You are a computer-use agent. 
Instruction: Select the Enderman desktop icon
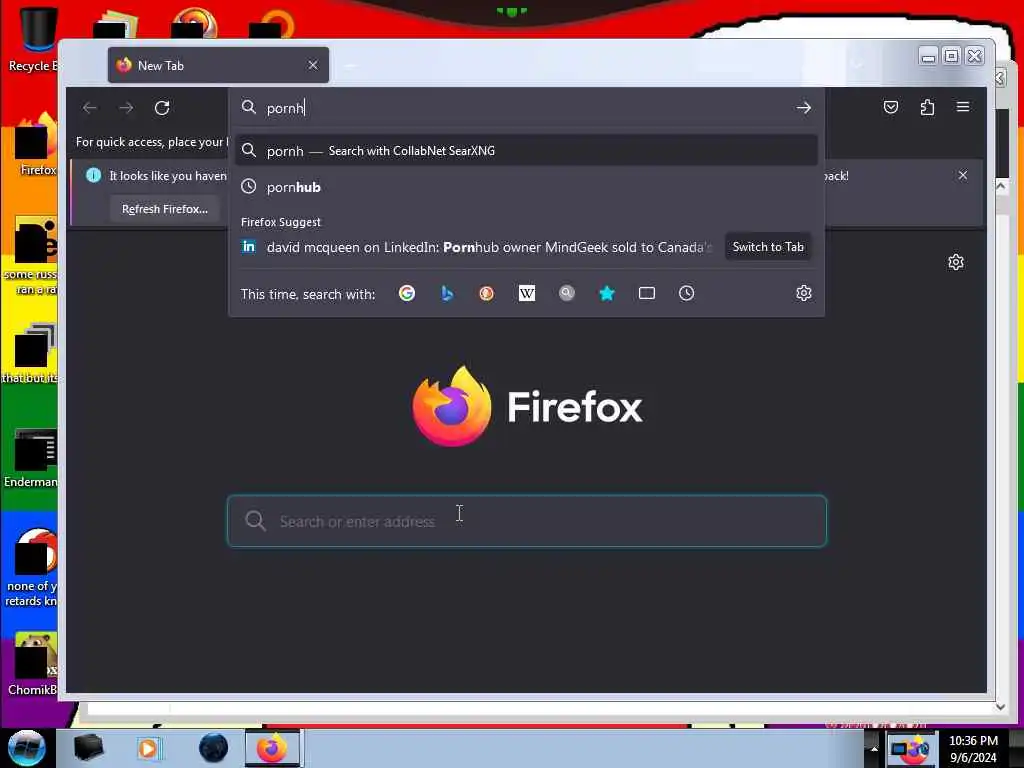click(x=33, y=458)
